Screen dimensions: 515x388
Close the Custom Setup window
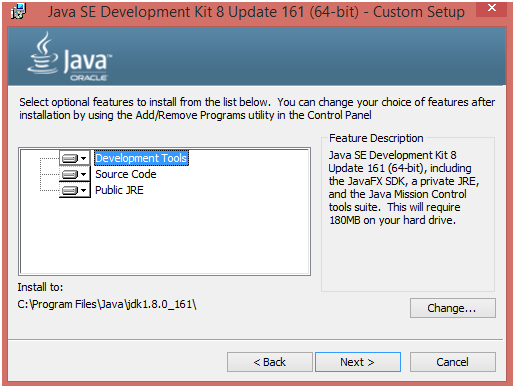tap(492, 9)
